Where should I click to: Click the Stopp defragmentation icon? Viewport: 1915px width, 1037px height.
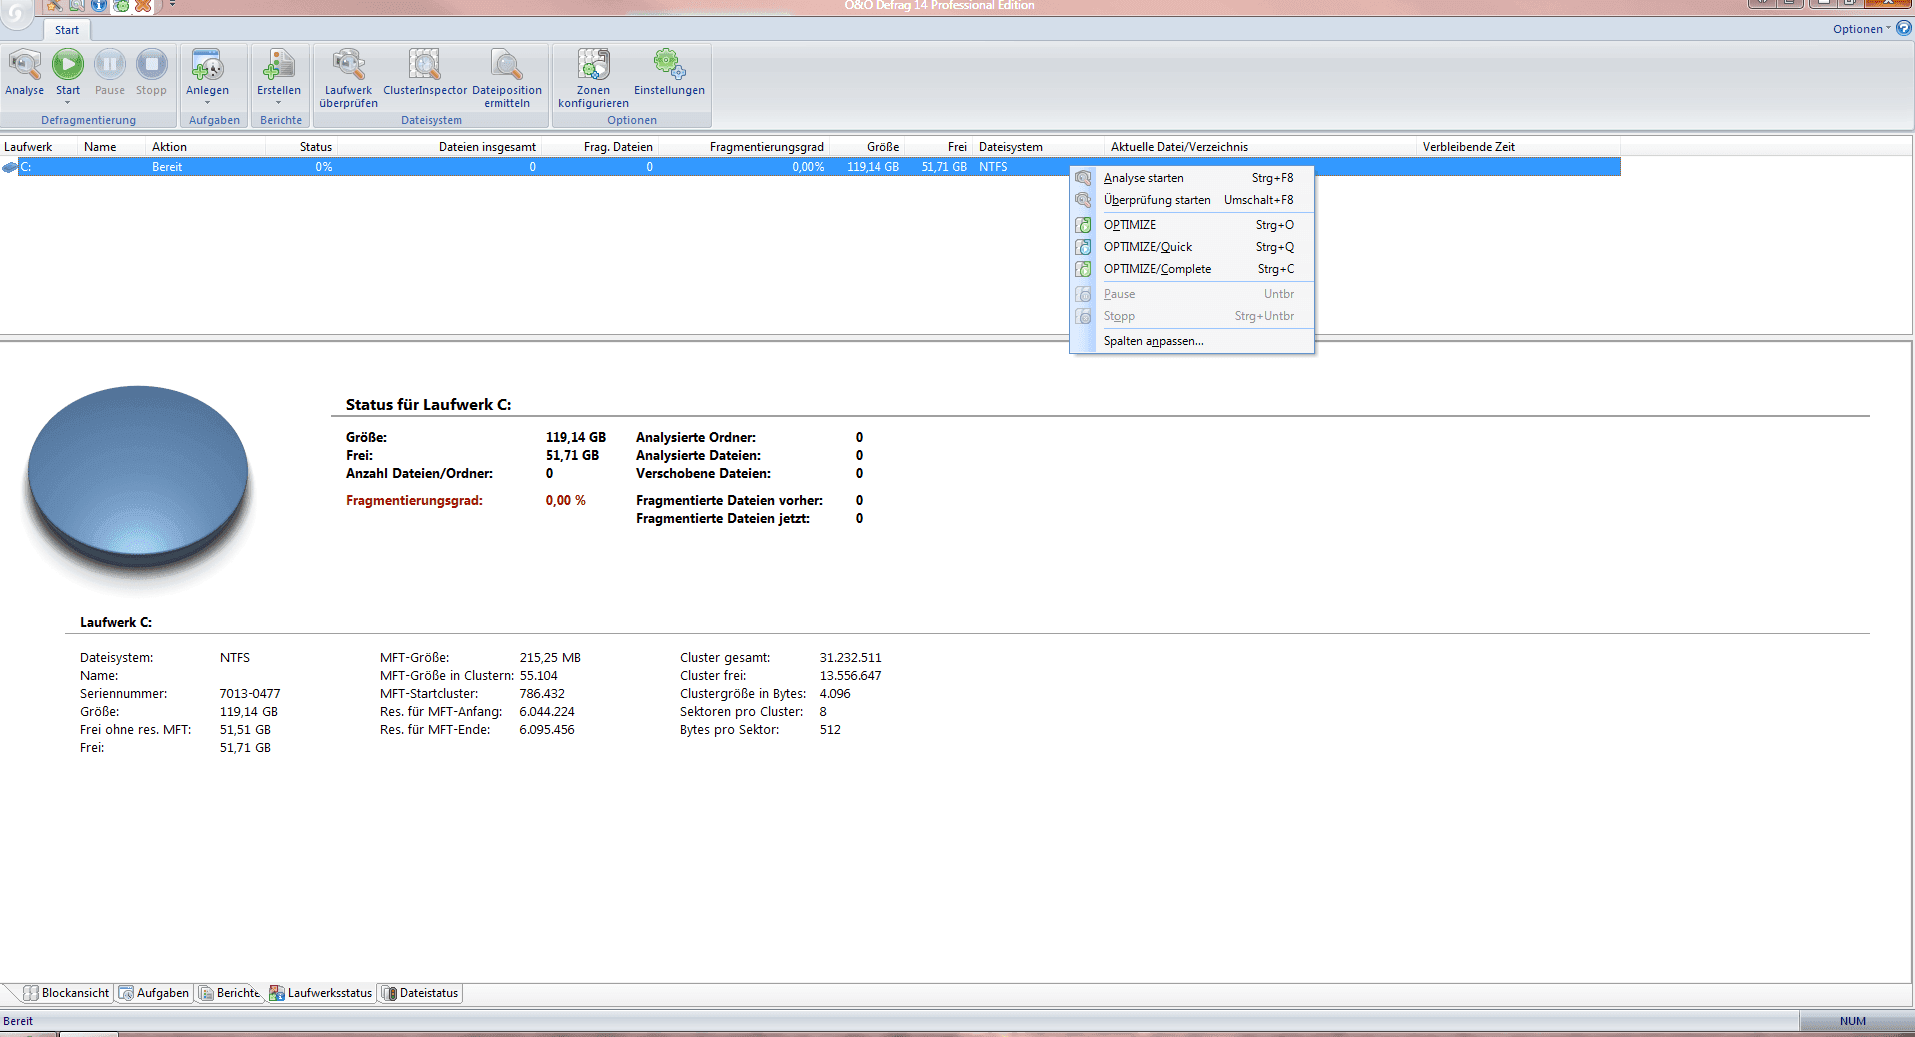pyautogui.click(x=152, y=65)
